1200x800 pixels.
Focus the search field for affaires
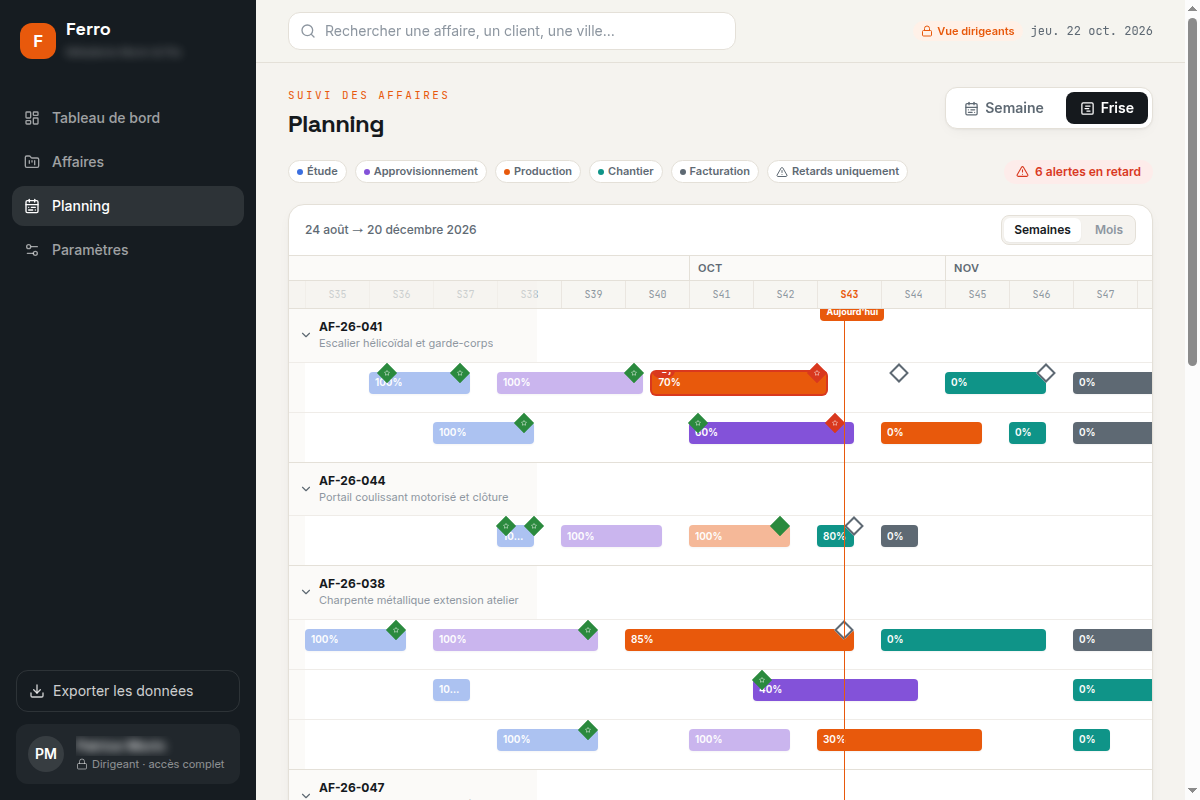[512, 31]
